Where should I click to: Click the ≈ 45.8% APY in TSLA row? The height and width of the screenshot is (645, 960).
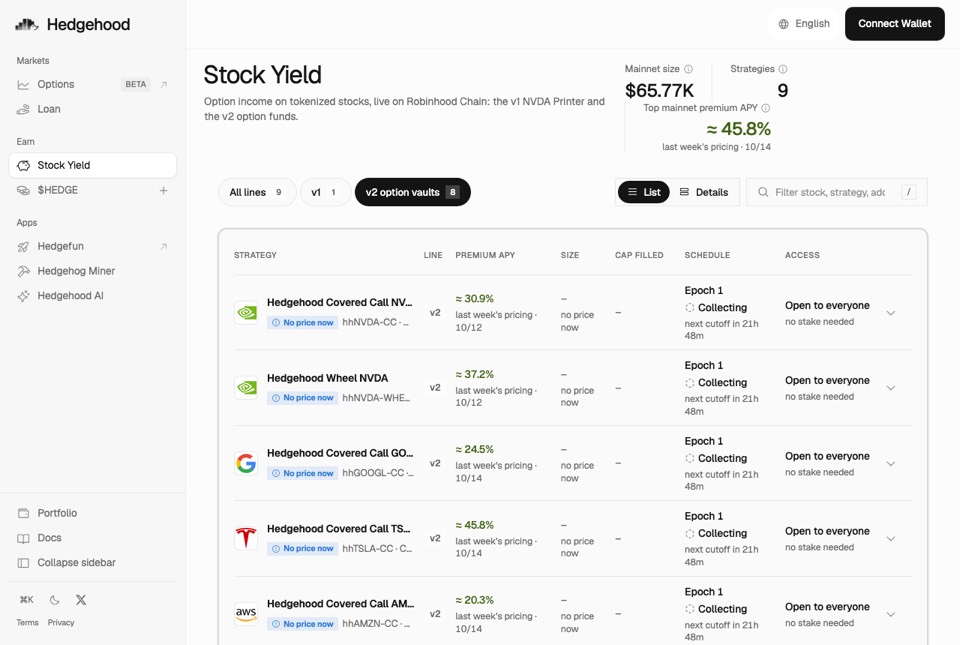click(474, 525)
